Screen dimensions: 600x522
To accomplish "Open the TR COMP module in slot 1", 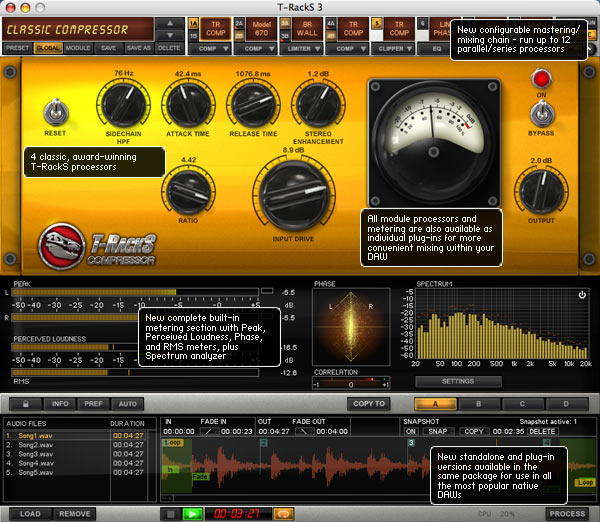I will coord(216,29).
